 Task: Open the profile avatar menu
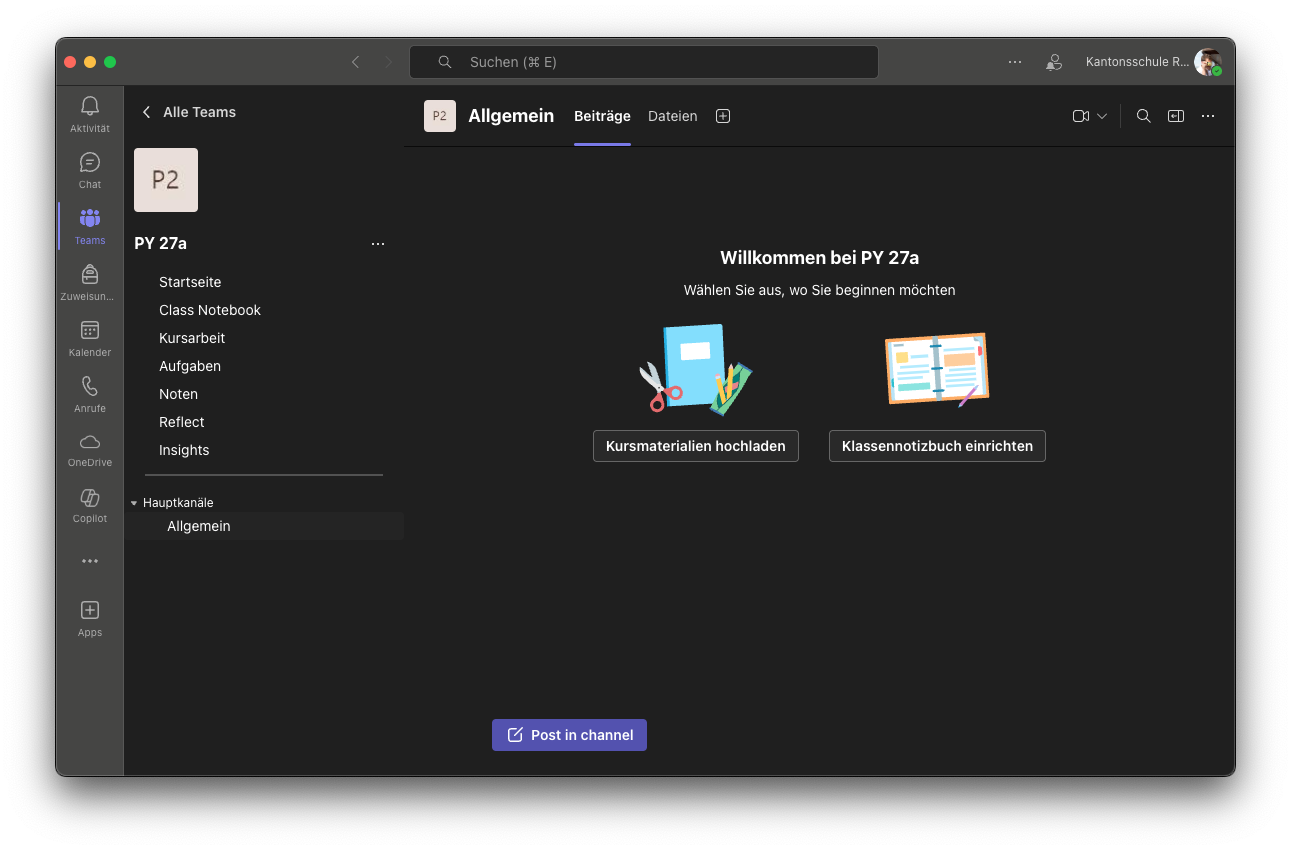pyautogui.click(x=1208, y=62)
